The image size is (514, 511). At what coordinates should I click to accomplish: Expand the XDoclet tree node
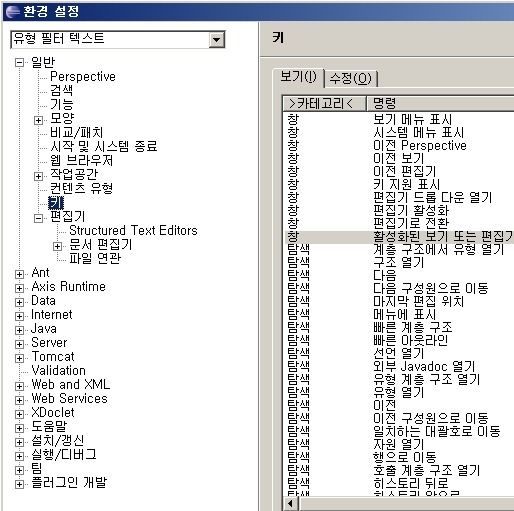(x=20, y=414)
